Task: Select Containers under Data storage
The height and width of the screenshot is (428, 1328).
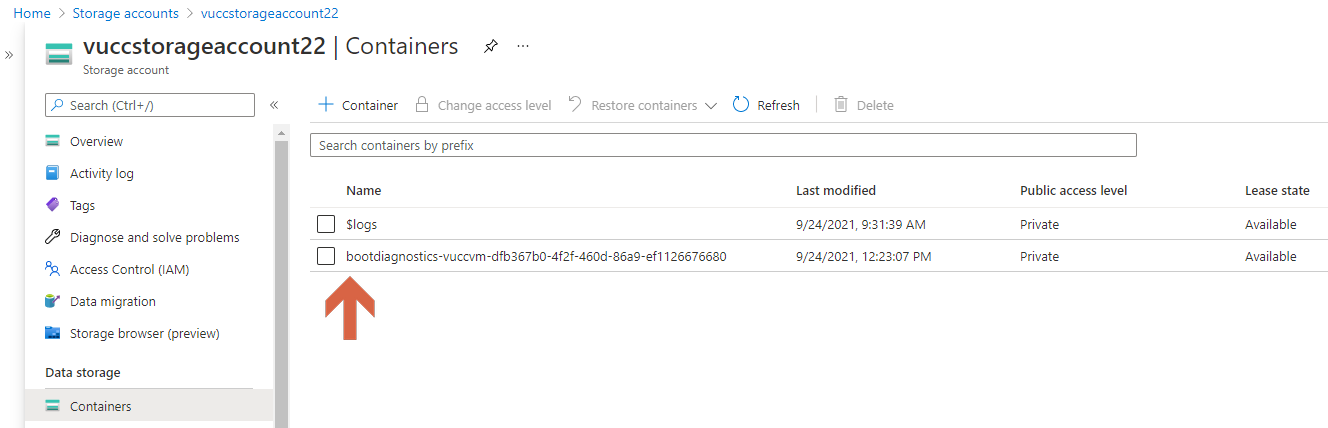Action: (x=149, y=406)
